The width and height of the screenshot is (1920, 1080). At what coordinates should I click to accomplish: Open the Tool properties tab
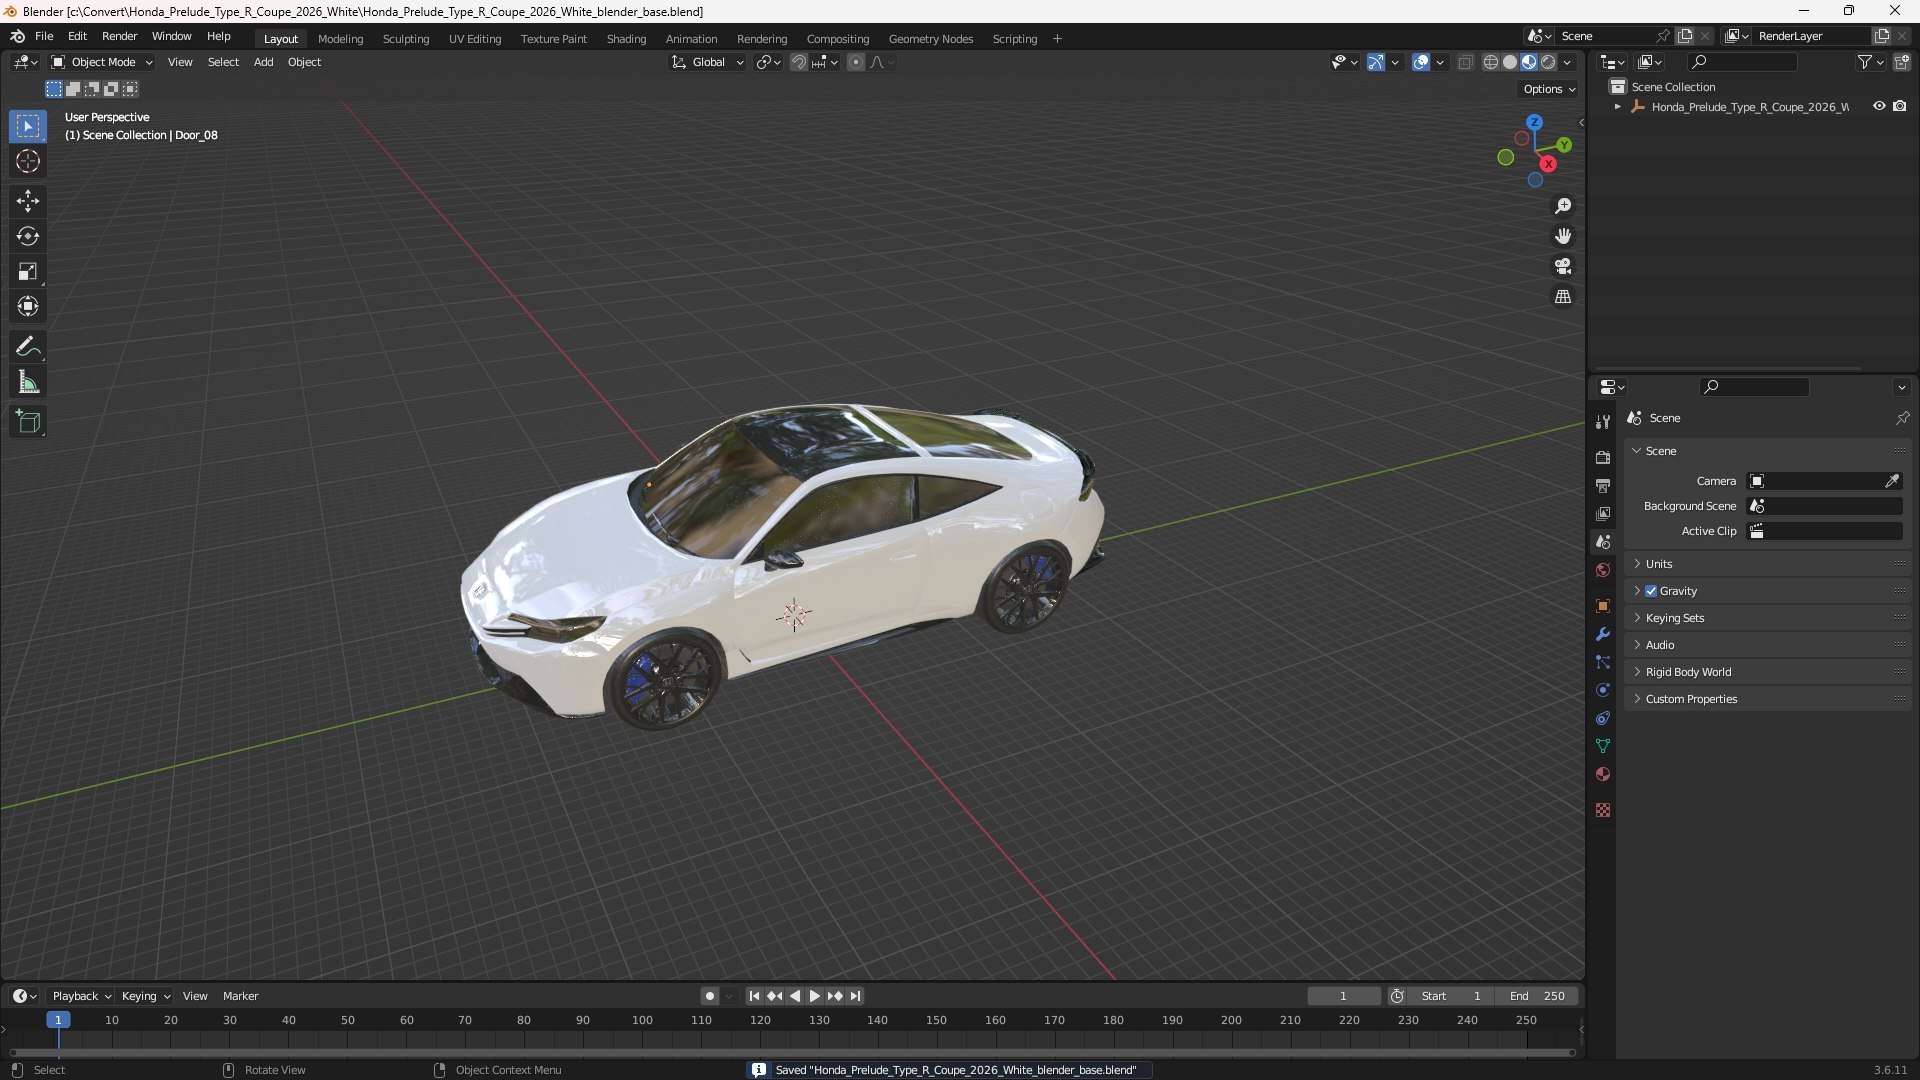click(x=1603, y=422)
